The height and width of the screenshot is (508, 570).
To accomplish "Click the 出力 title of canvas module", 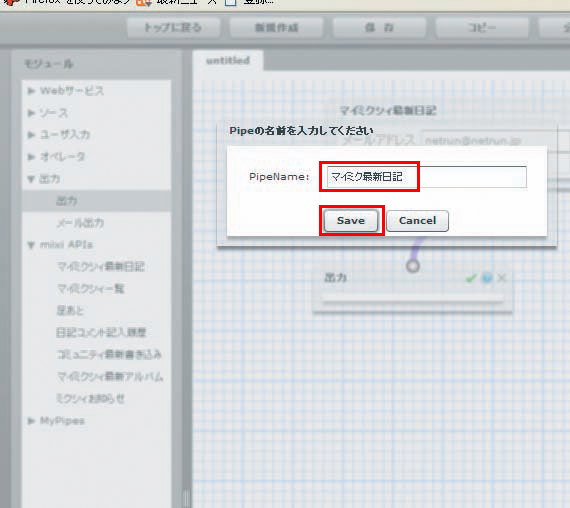I will point(335,278).
